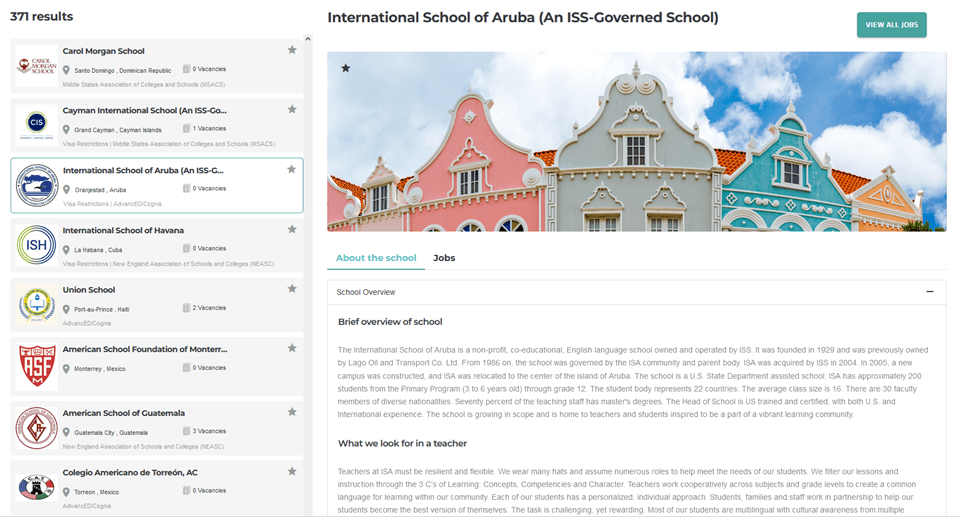The width and height of the screenshot is (960, 517).
Task: Click location pin beside Grand Cayman
Action: [x=66, y=130]
